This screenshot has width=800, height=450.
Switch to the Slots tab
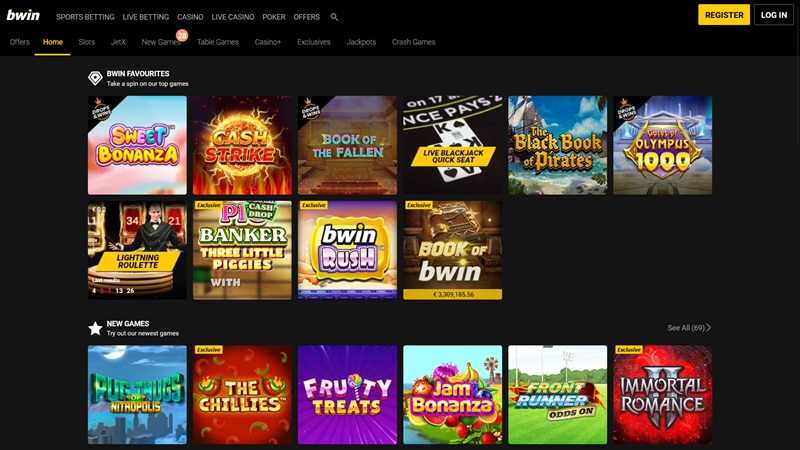(87, 42)
